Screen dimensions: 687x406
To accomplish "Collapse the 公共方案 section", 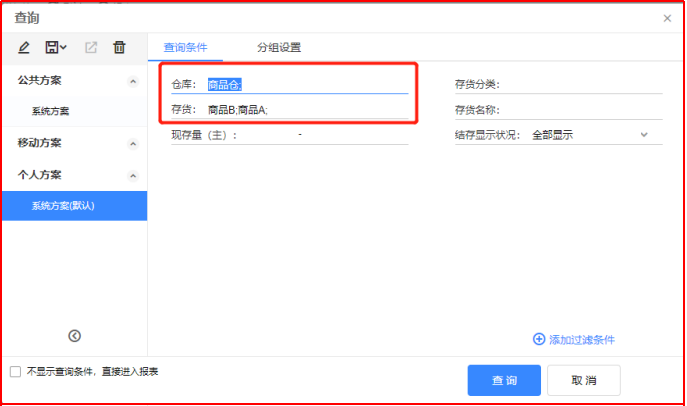I will (x=133, y=81).
